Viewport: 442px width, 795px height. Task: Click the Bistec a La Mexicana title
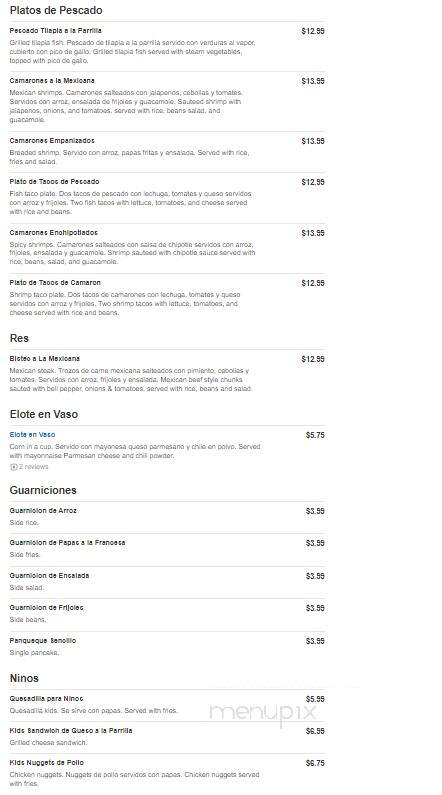pyautogui.click(x=45, y=358)
